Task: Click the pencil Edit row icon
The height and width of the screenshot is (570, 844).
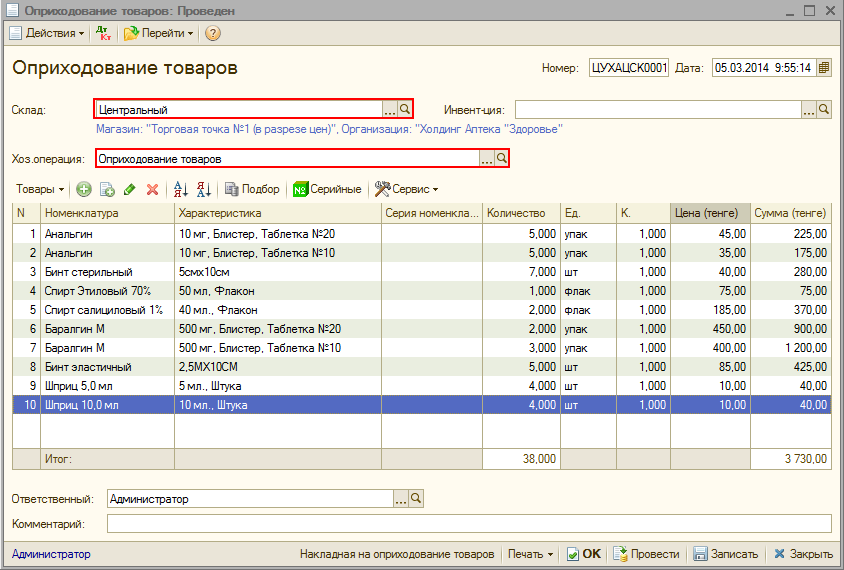Action: pyautogui.click(x=130, y=189)
